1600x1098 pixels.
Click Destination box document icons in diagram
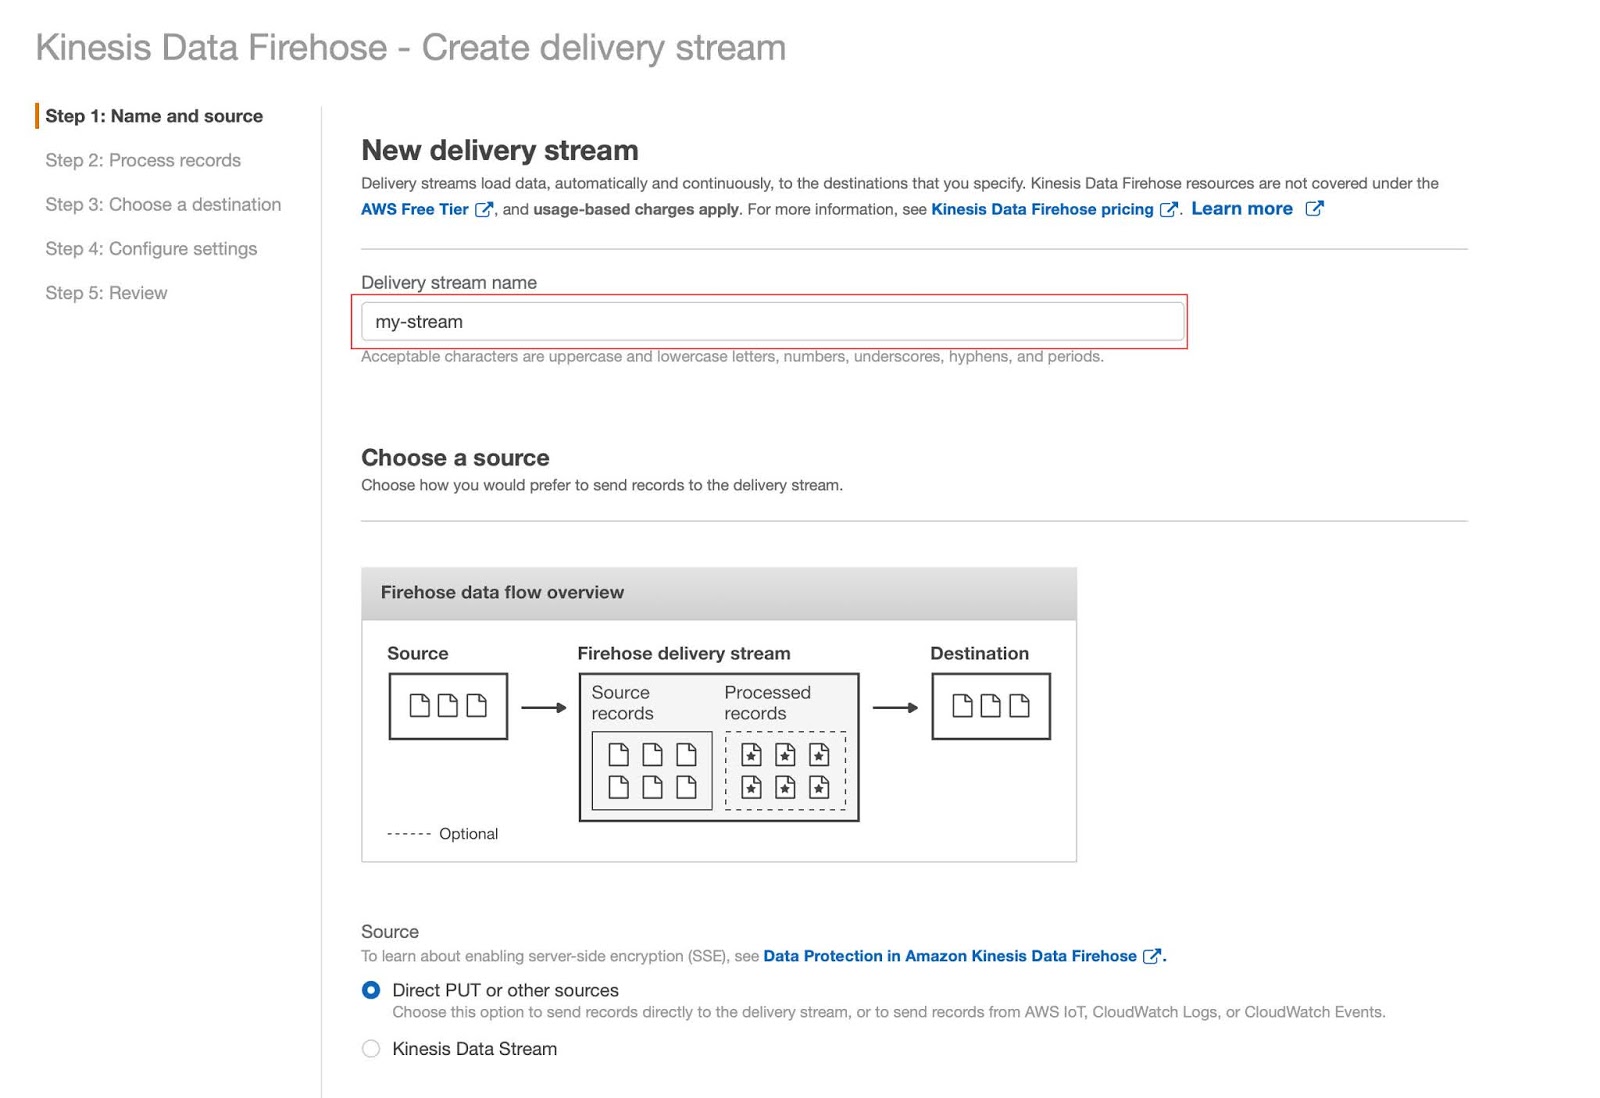(x=991, y=706)
